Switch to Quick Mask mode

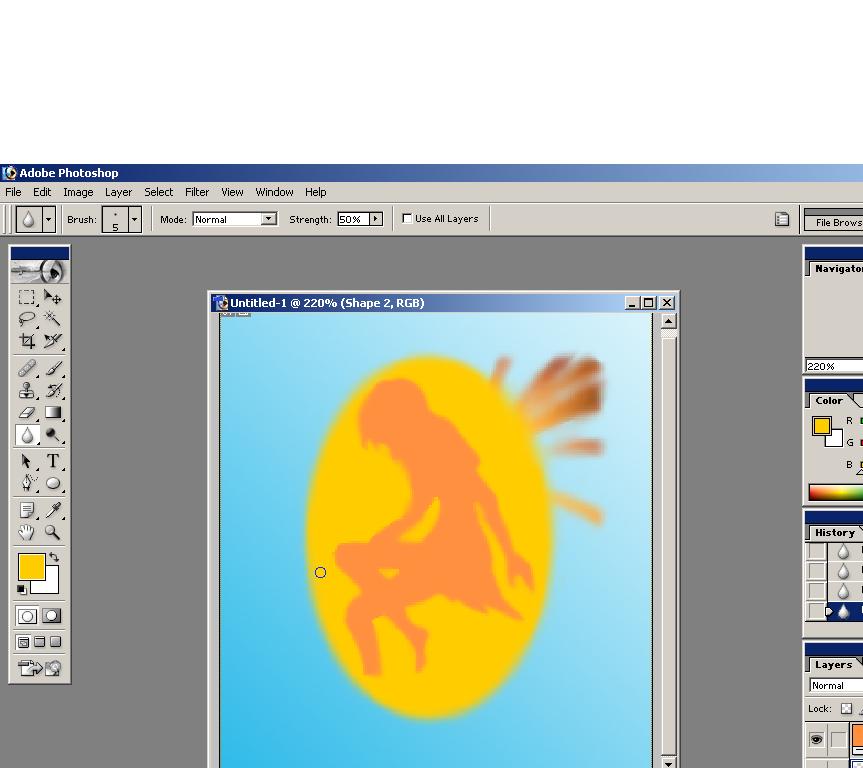pos(52,616)
